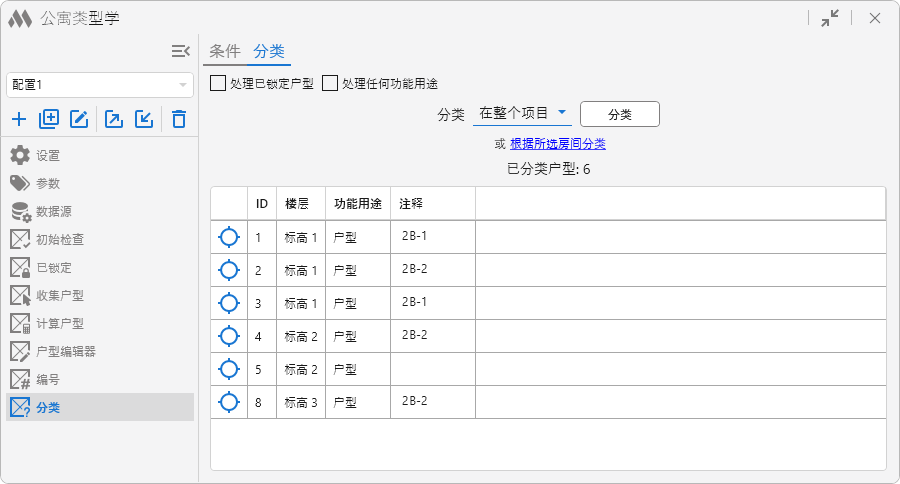This screenshot has width=900, height=484.
Task: Switch to the 条件 tab
Action: (225, 51)
